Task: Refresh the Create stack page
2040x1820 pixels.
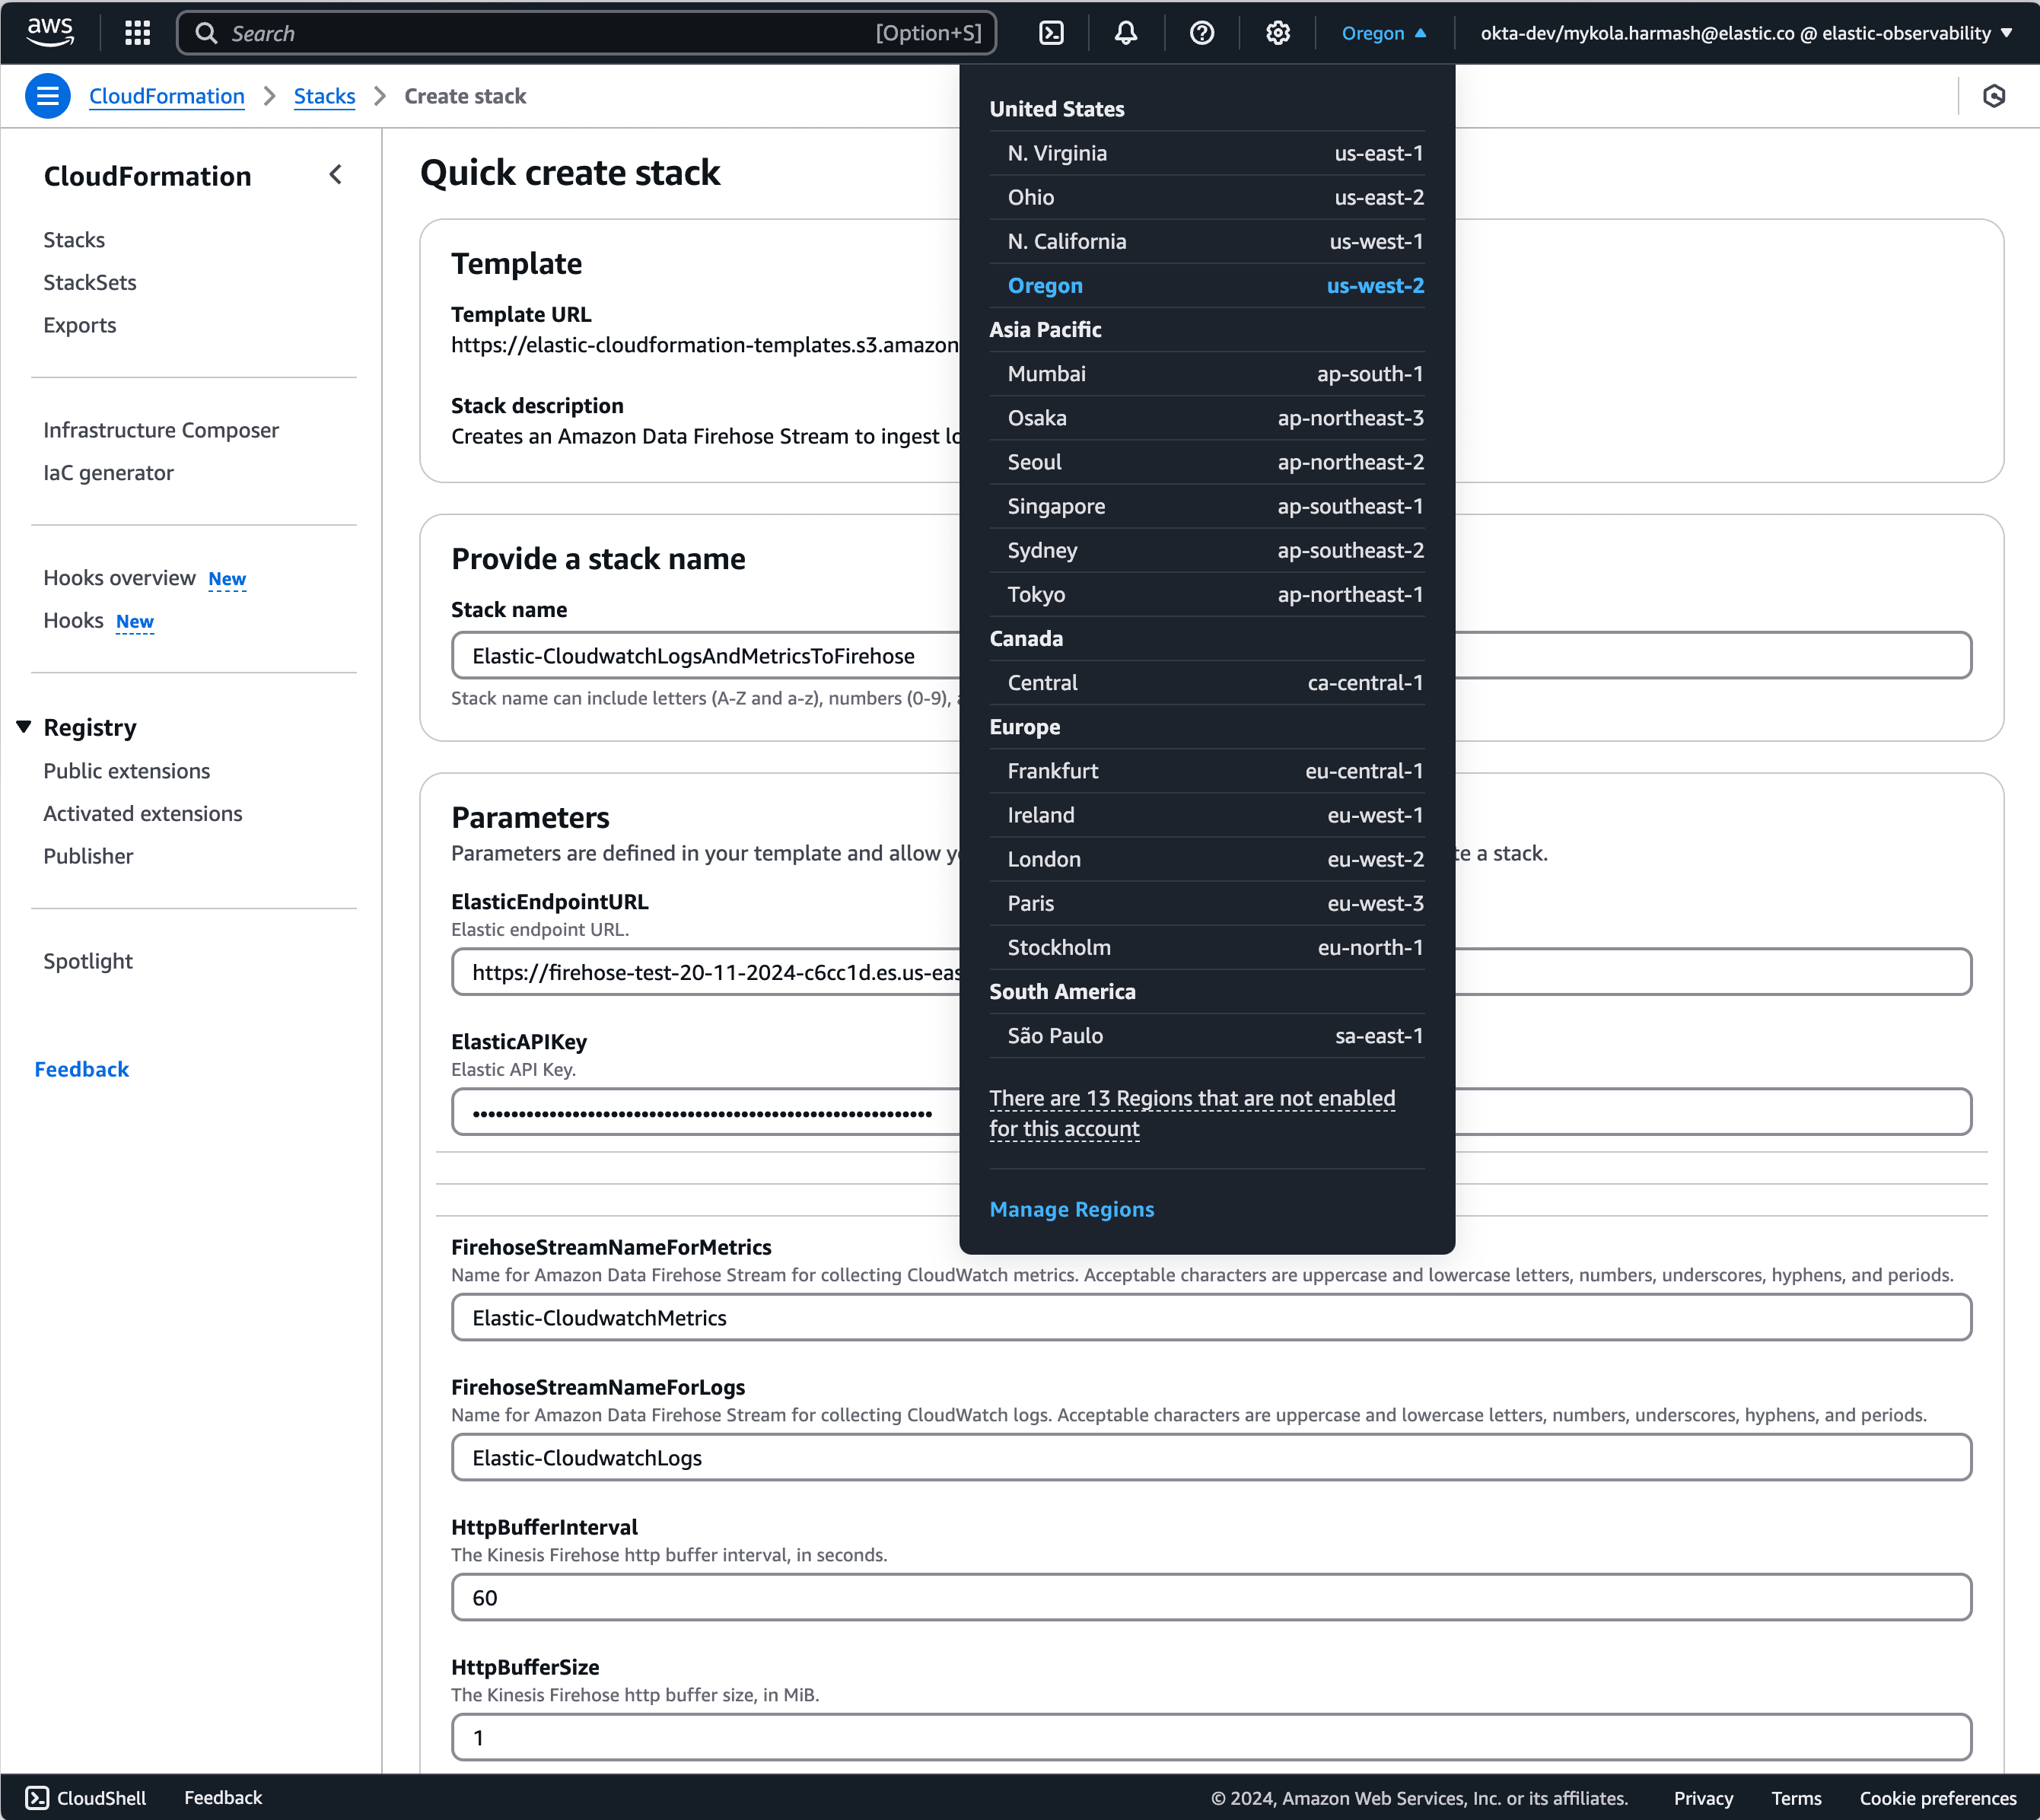Action: [x=1995, y=96]
